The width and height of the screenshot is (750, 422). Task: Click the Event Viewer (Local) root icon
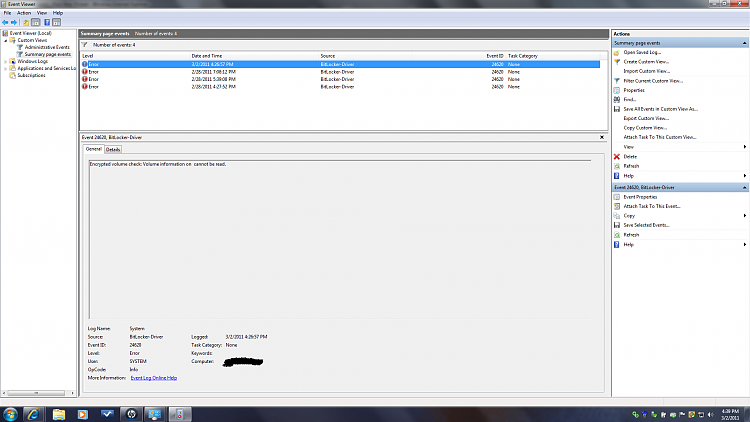click(5, 33)
